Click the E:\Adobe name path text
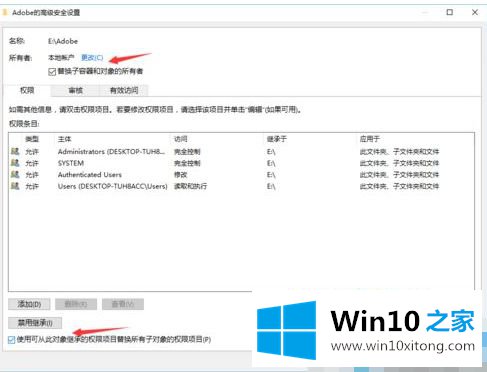 [63, 41]
